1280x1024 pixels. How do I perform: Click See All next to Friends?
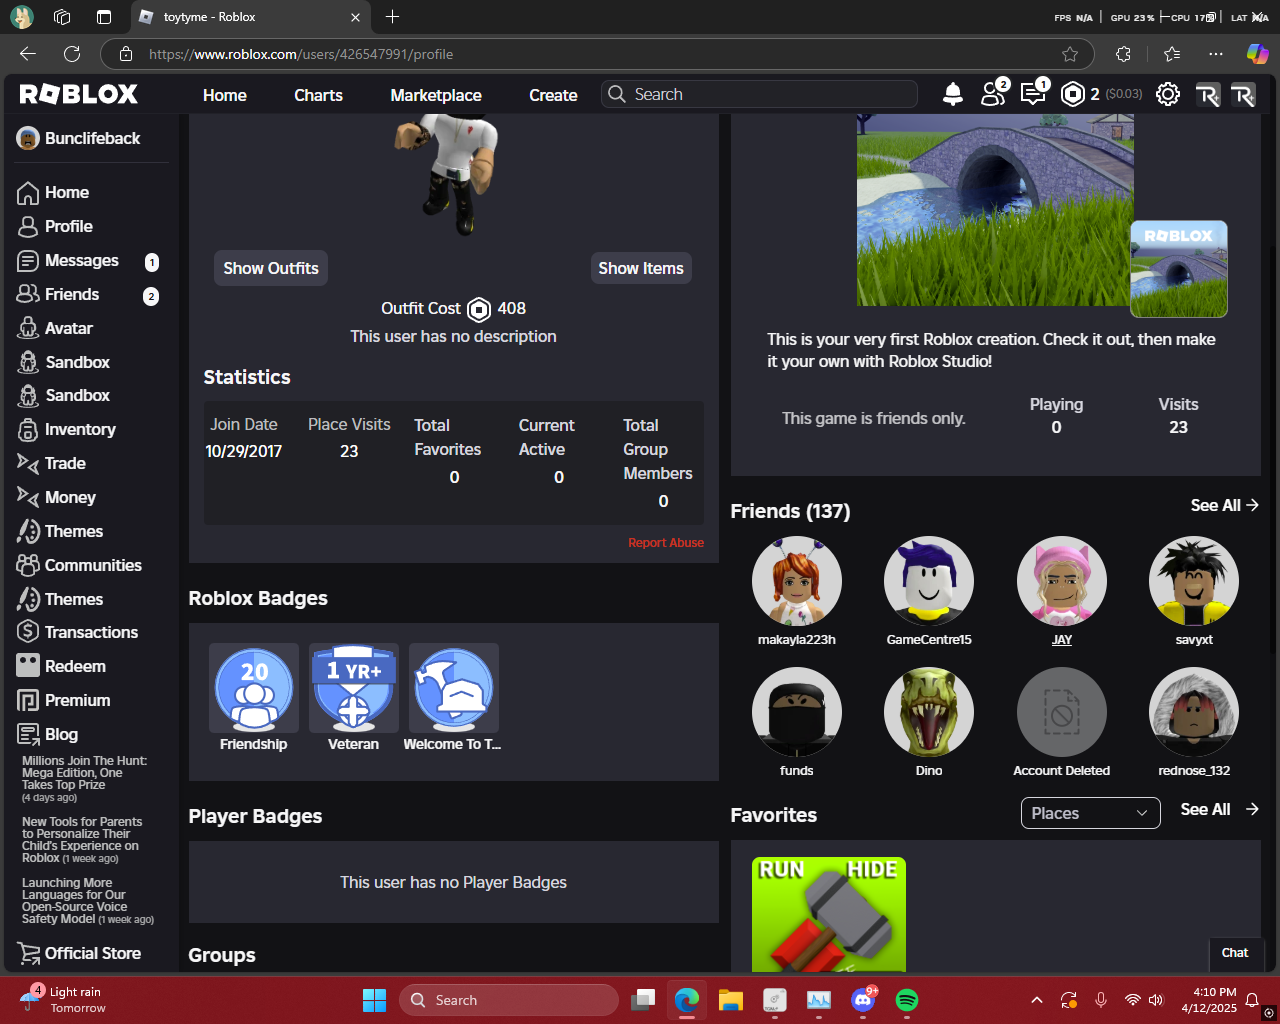click(x=1224, y=505)
